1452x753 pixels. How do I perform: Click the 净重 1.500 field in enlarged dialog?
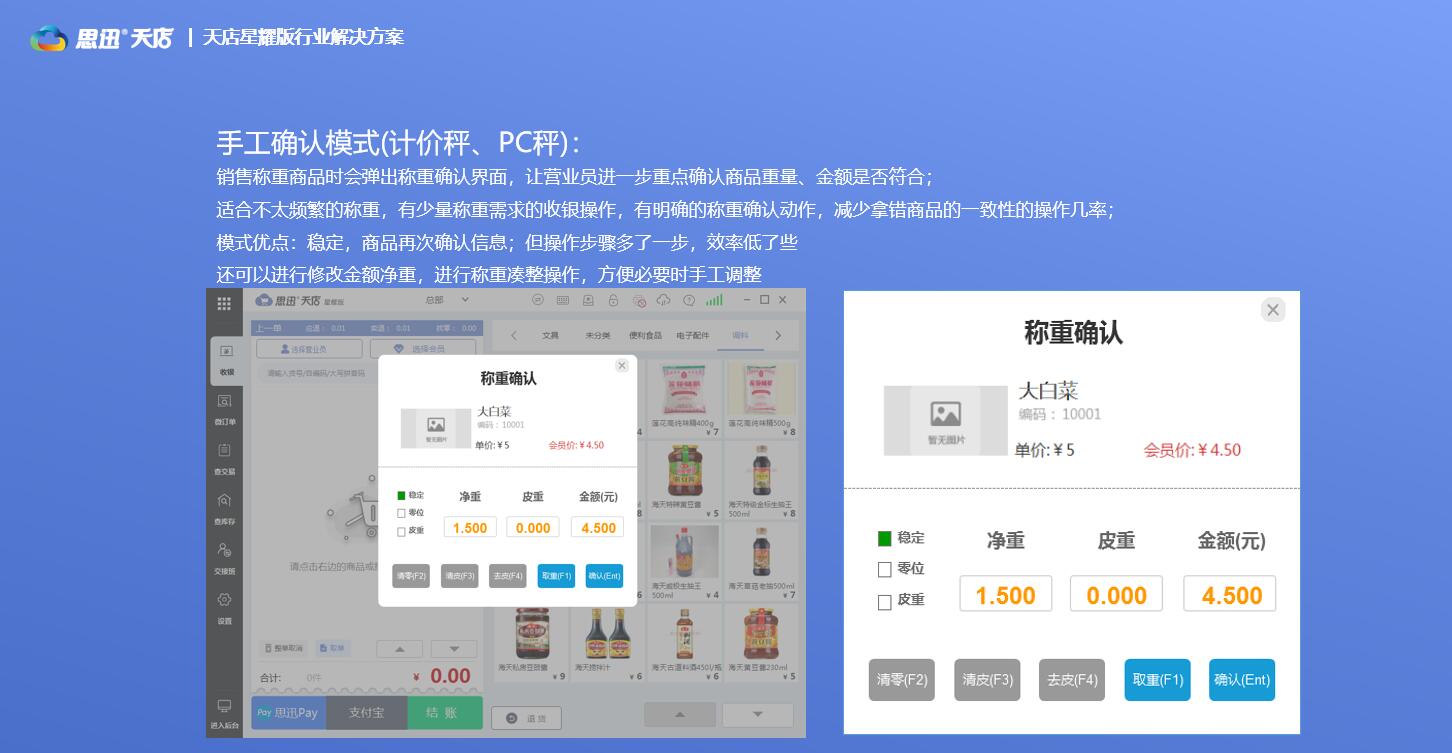tap(1005, 595)
